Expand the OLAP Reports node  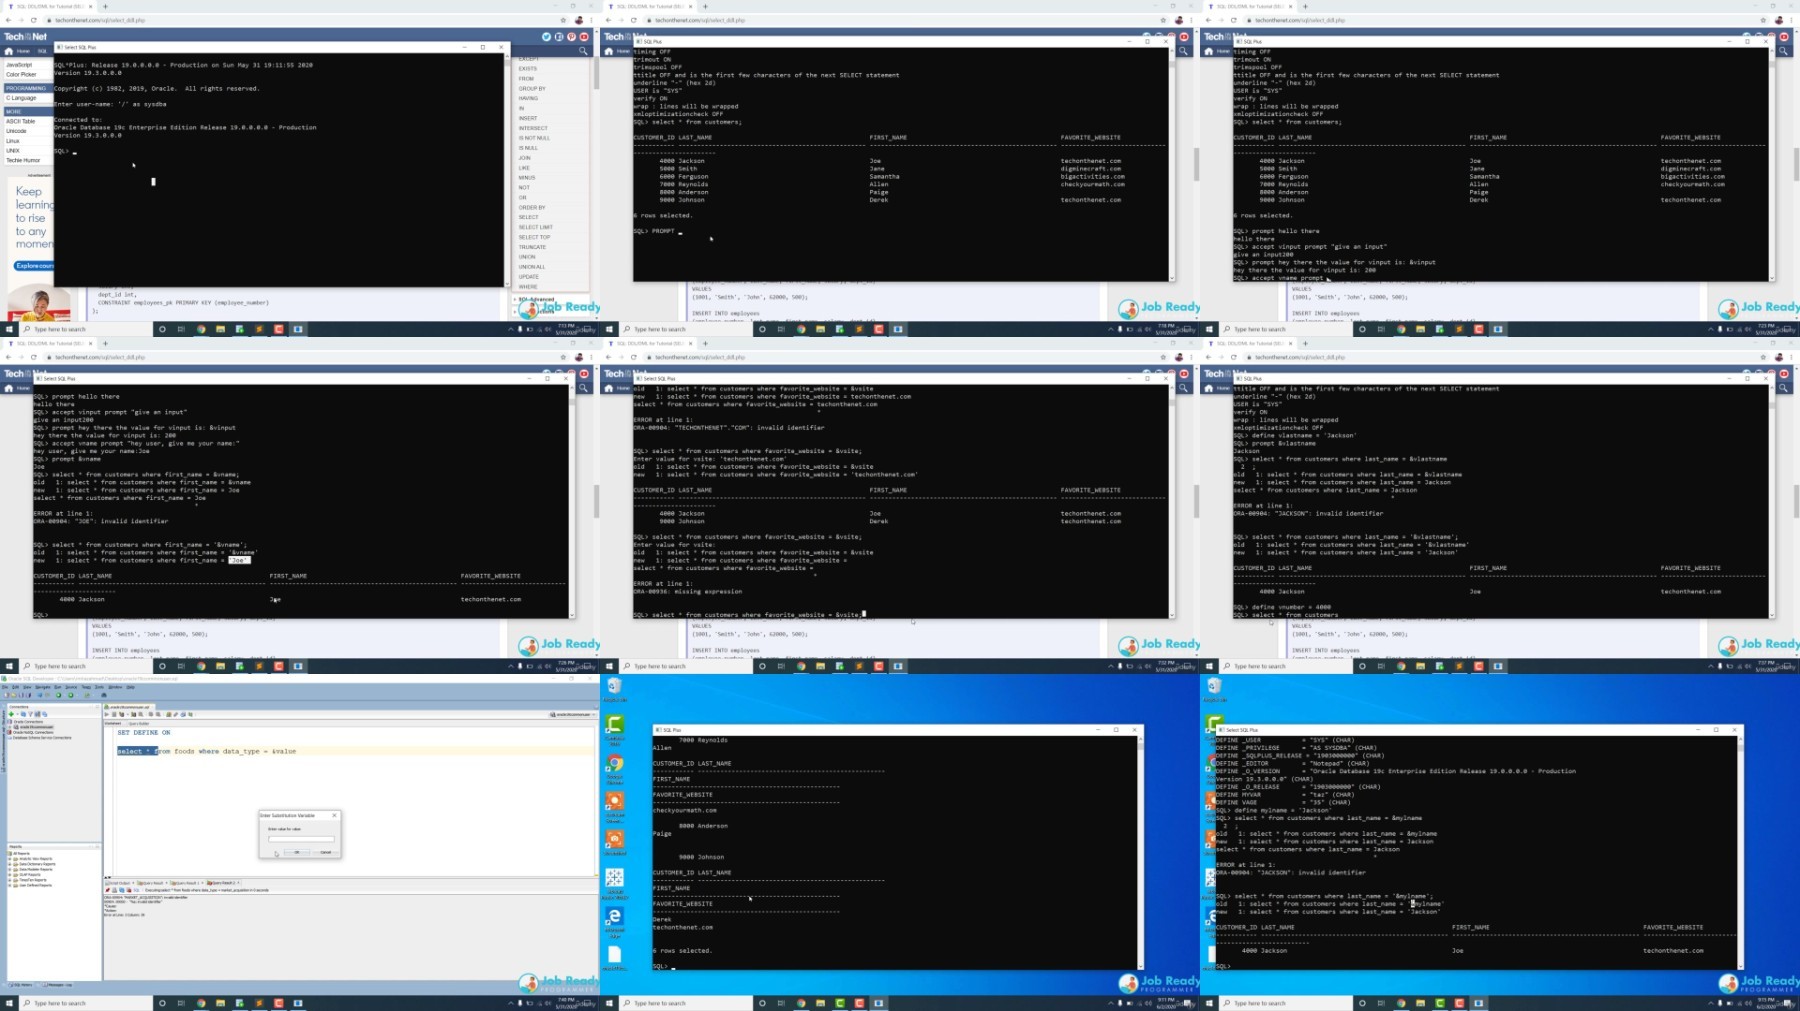point(10,875)
